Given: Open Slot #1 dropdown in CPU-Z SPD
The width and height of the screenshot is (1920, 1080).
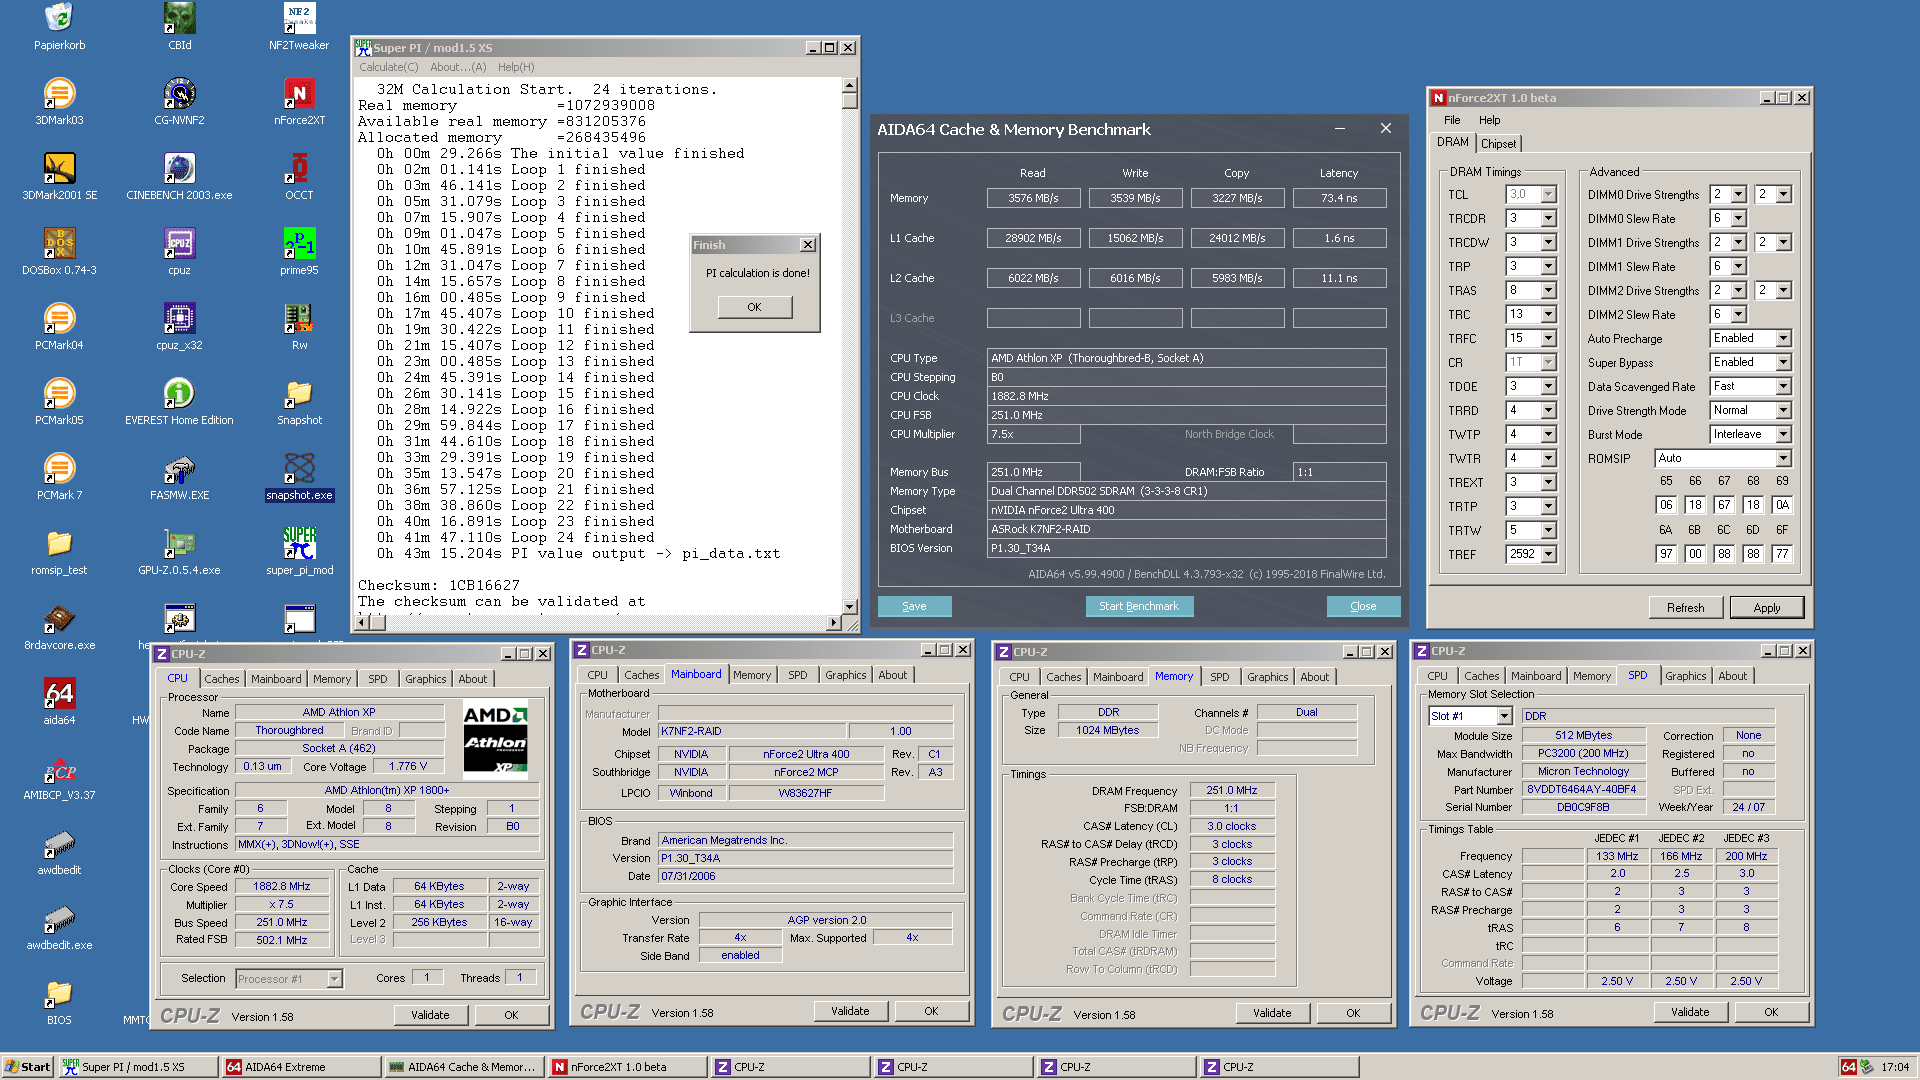Looking at the screenshot, I should click(1504, 716).
